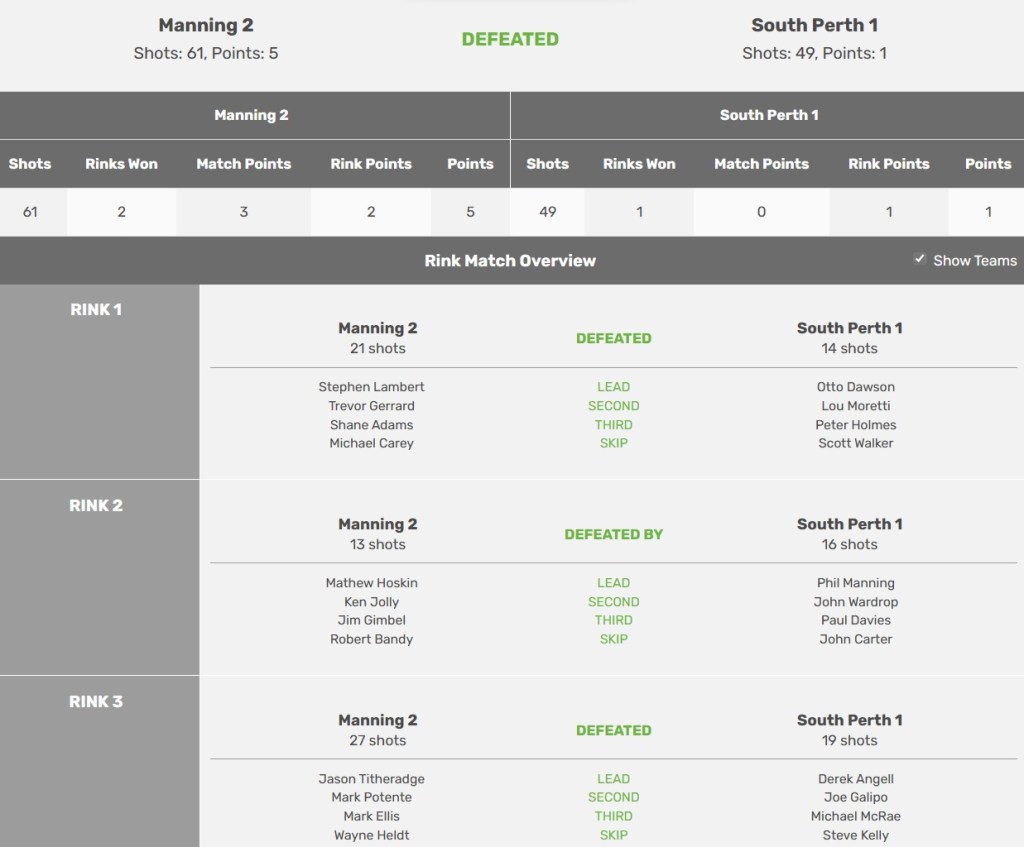Viewport: 1024px width, 847px height.
Task: Click the South Perth 1 shots value 49 in table
Action: coord(547,212)
